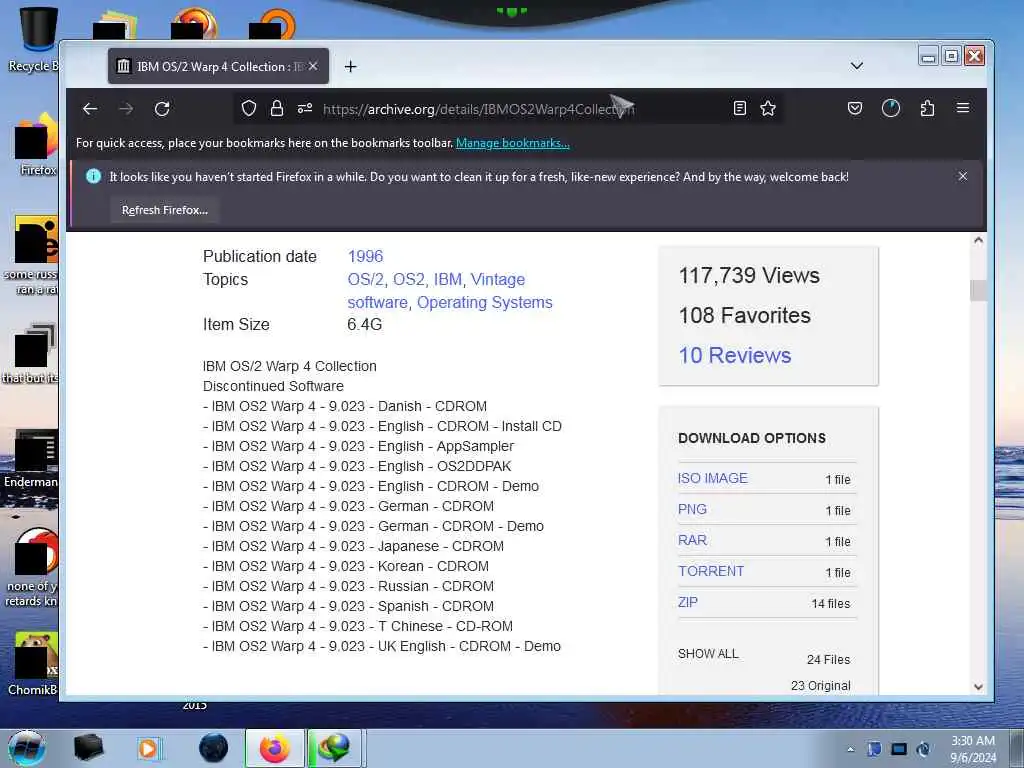Open a new tab with the plus button

point(351,67)
